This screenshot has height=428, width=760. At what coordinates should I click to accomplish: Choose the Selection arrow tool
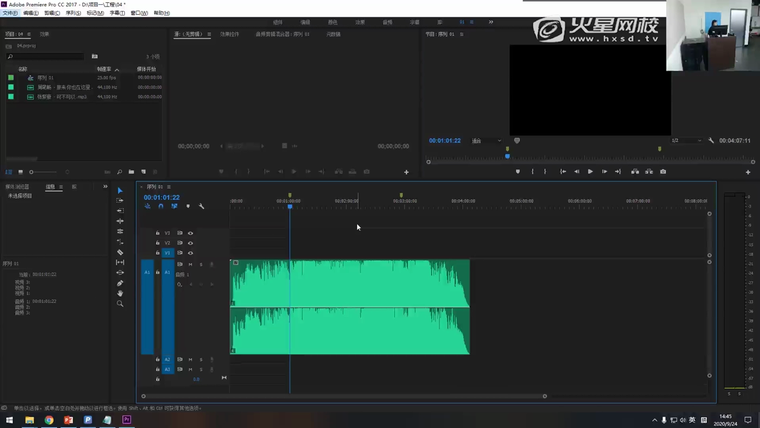[120, 191]
